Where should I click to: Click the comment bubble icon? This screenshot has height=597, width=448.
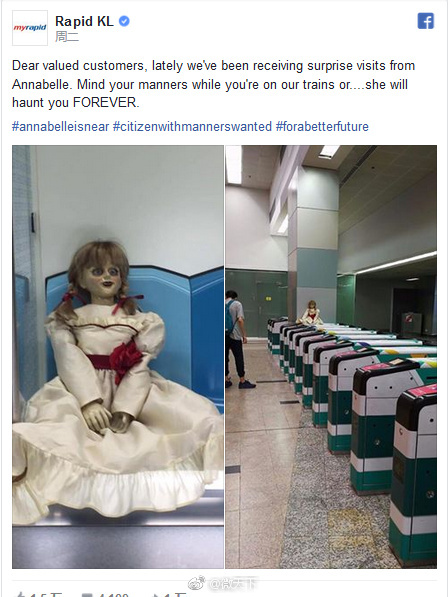point(88,595)
